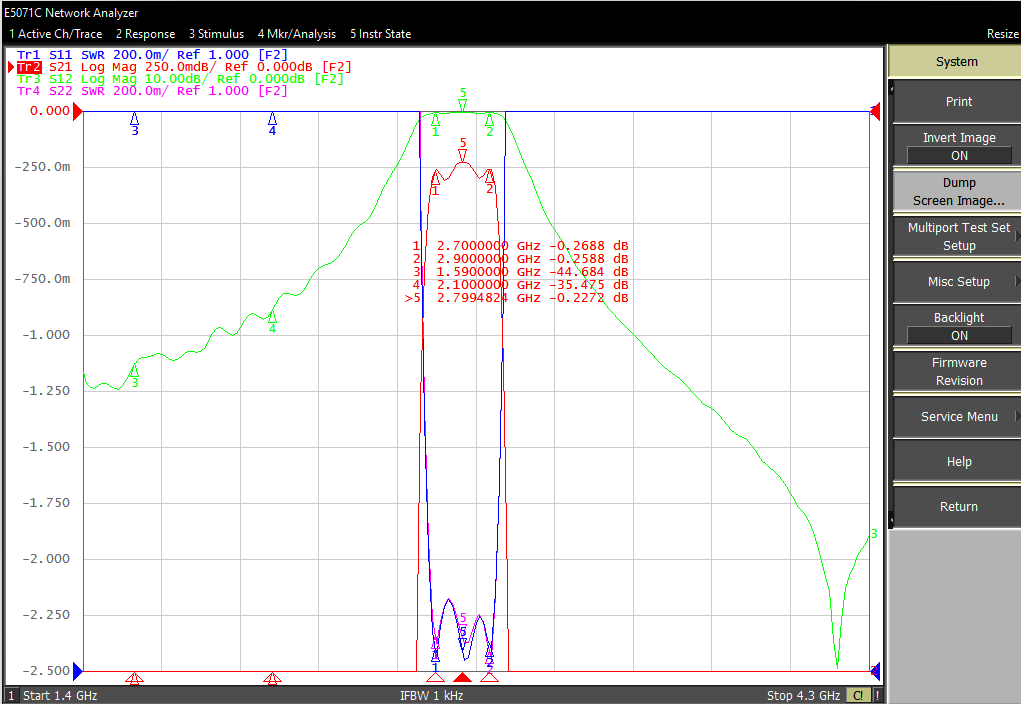Click the channel 1 indicator in the status bar
The image size is (1021, 704).
click(x=11, y=696)
